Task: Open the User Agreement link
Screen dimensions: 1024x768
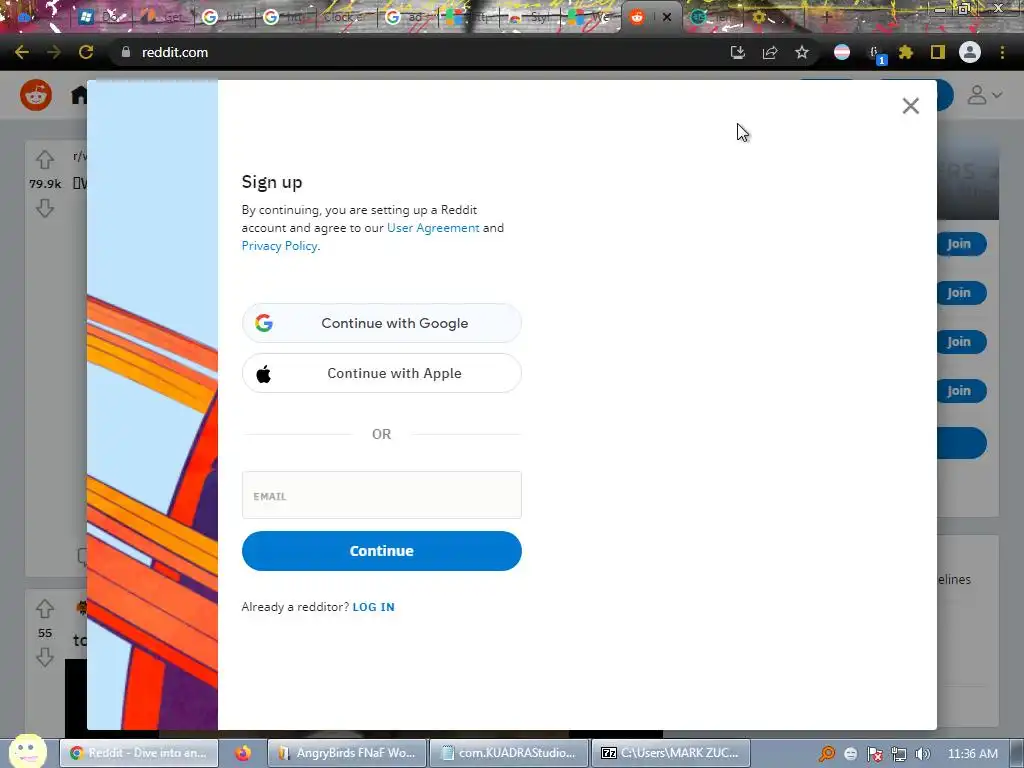Action: [x=433, y=228]
